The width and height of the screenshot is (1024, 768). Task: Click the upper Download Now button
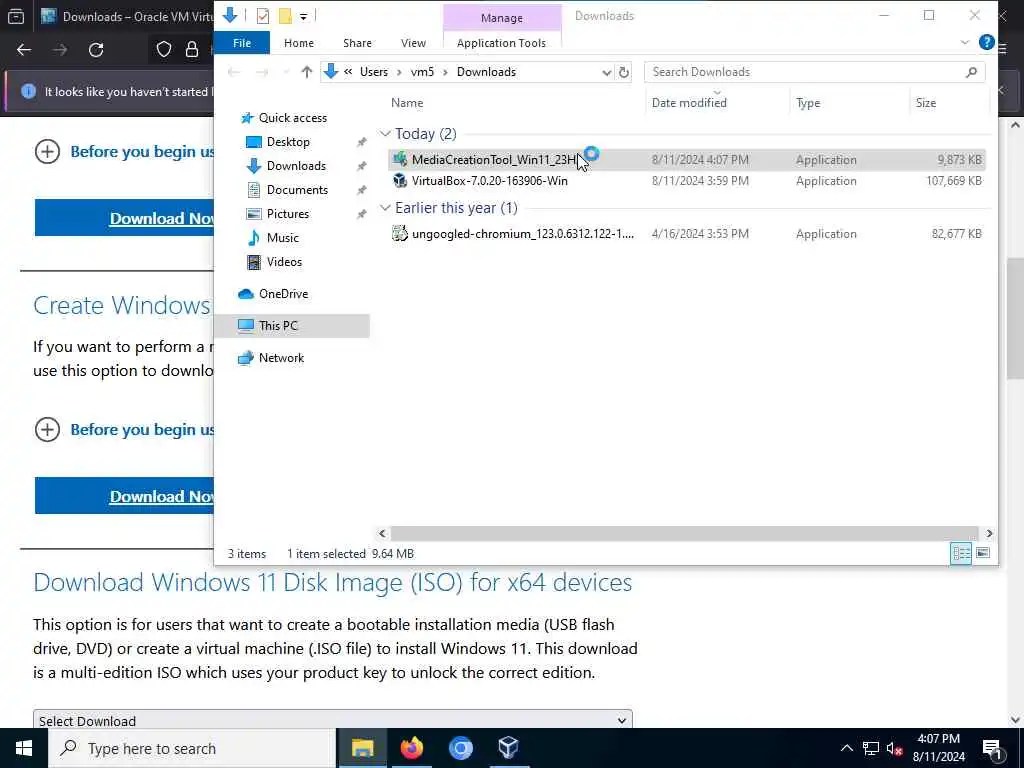[124, 218]
